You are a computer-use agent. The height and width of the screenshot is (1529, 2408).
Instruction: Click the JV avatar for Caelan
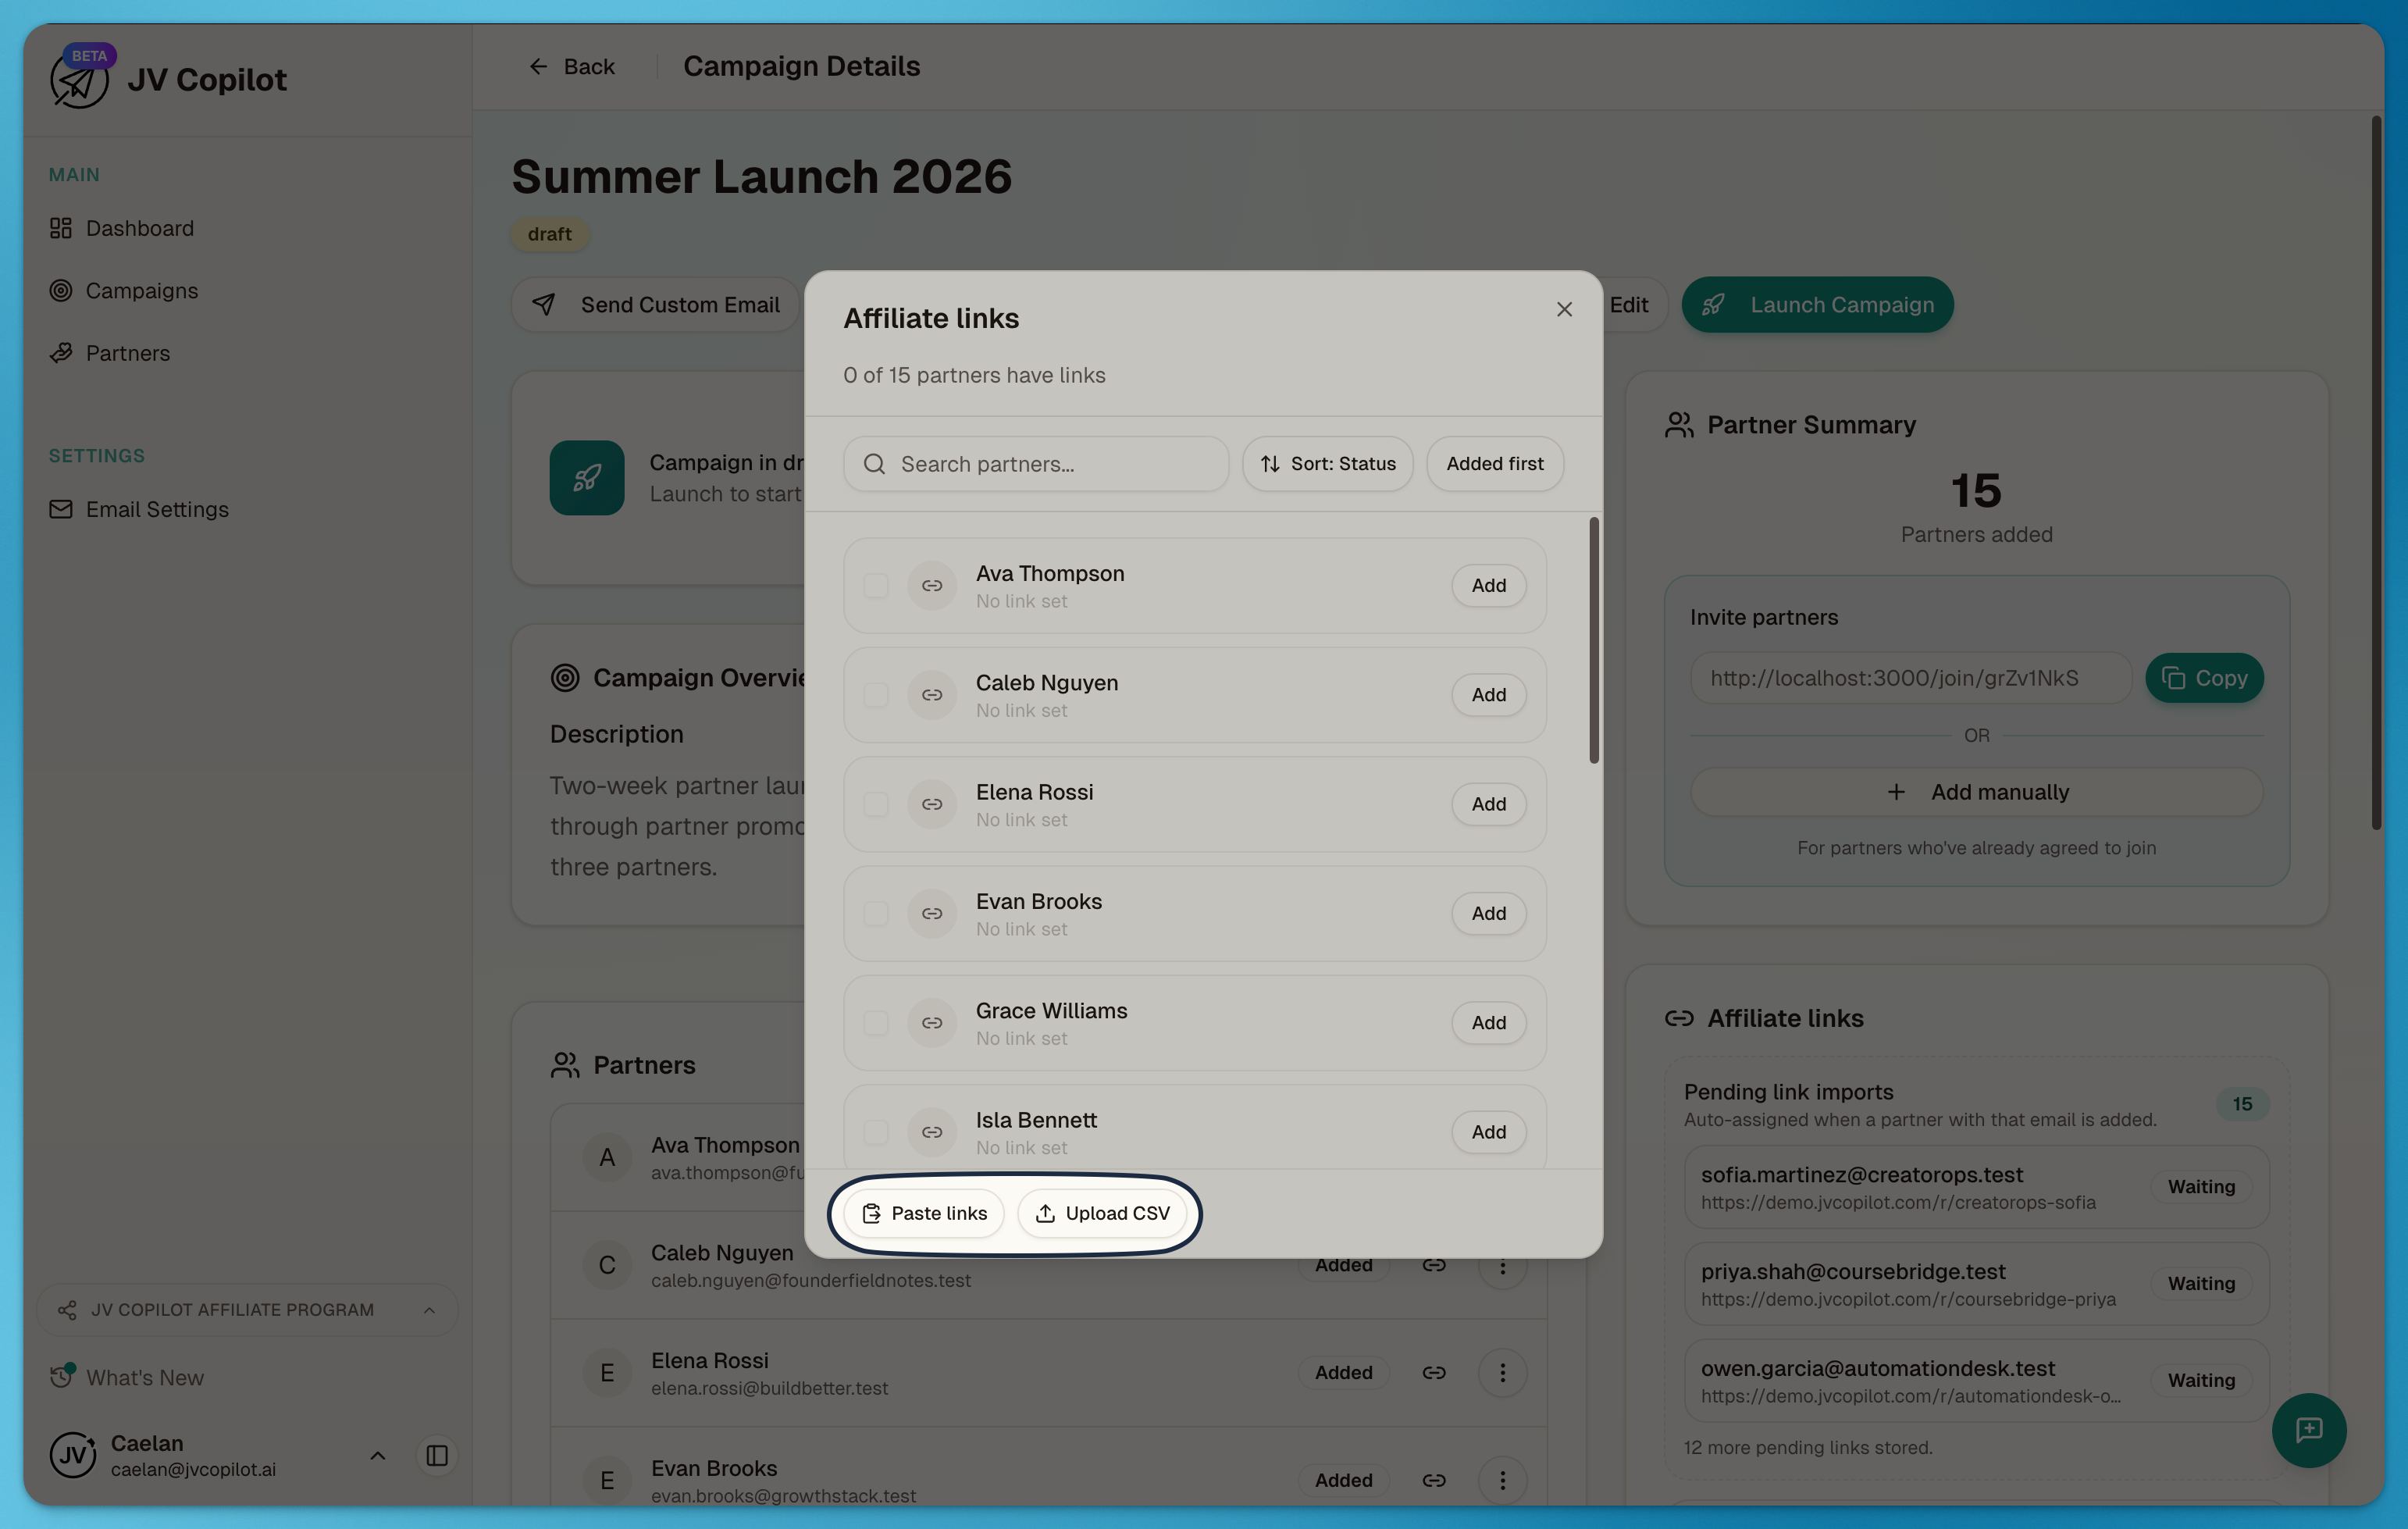tap(73, 1456)
